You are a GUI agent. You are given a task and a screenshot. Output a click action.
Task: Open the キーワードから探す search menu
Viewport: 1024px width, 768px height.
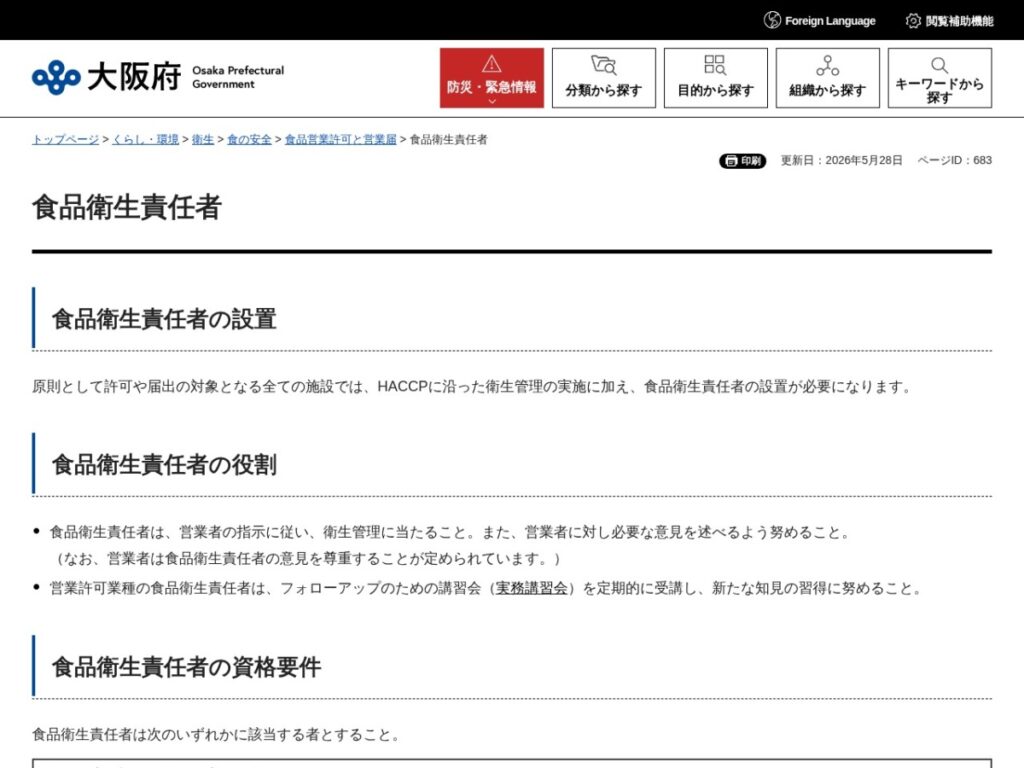940,78
